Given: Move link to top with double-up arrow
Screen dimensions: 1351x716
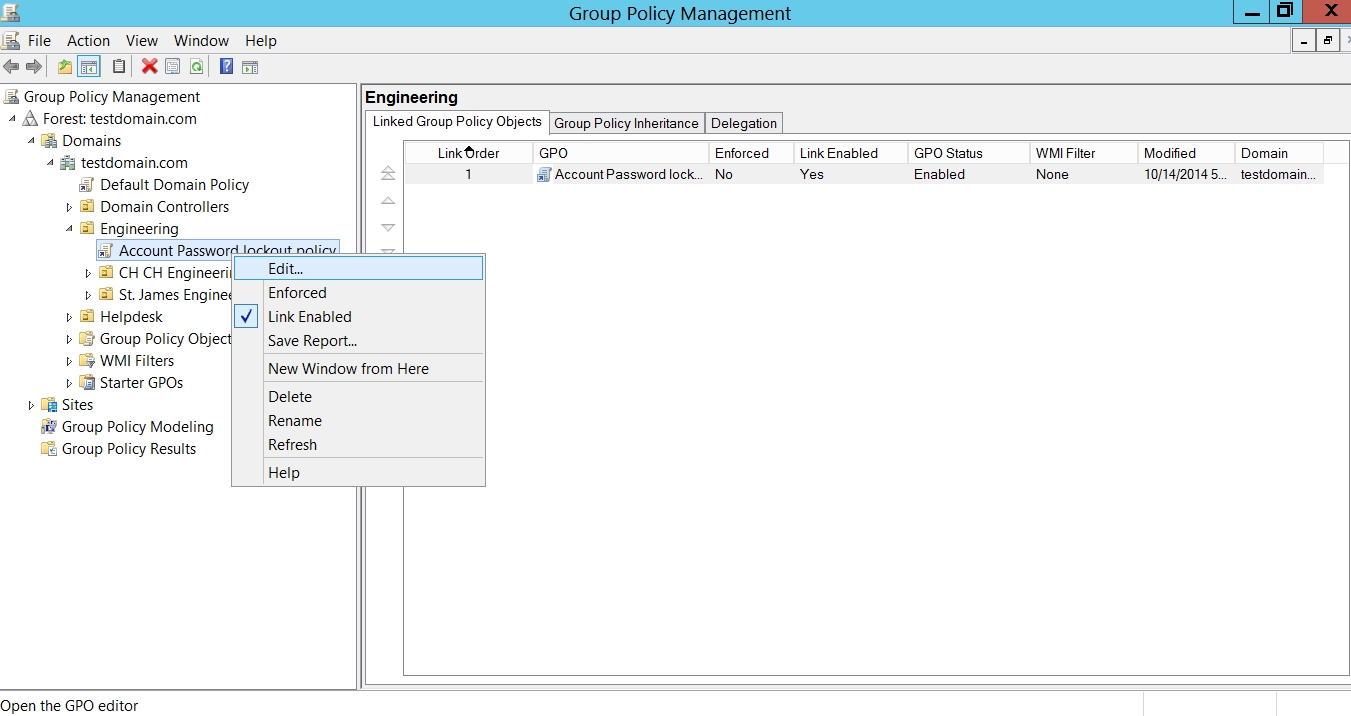Looking at the screenshot, I should tap(388, 174).
